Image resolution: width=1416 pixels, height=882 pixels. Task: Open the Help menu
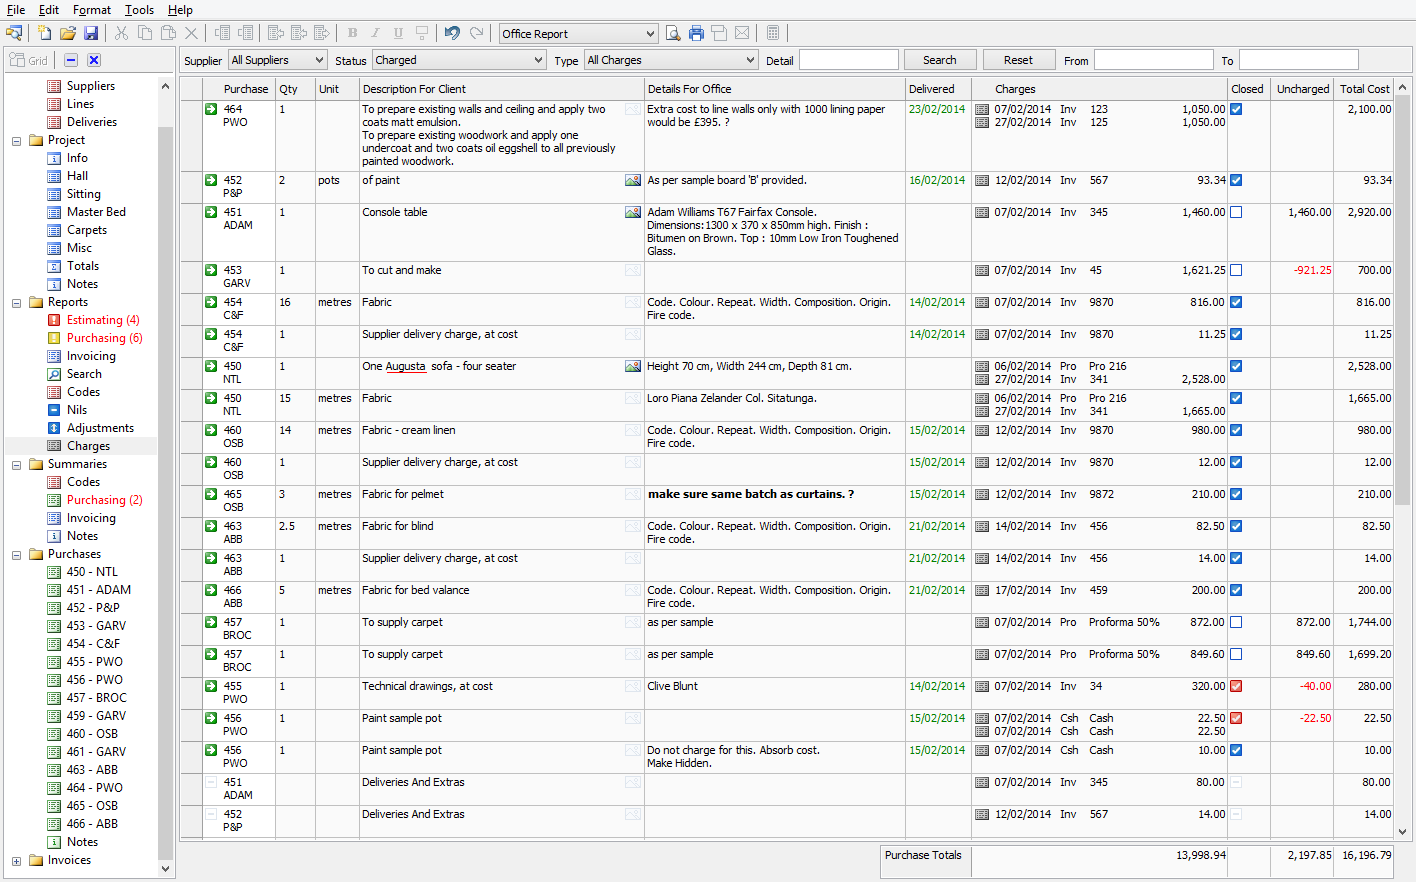180,9
